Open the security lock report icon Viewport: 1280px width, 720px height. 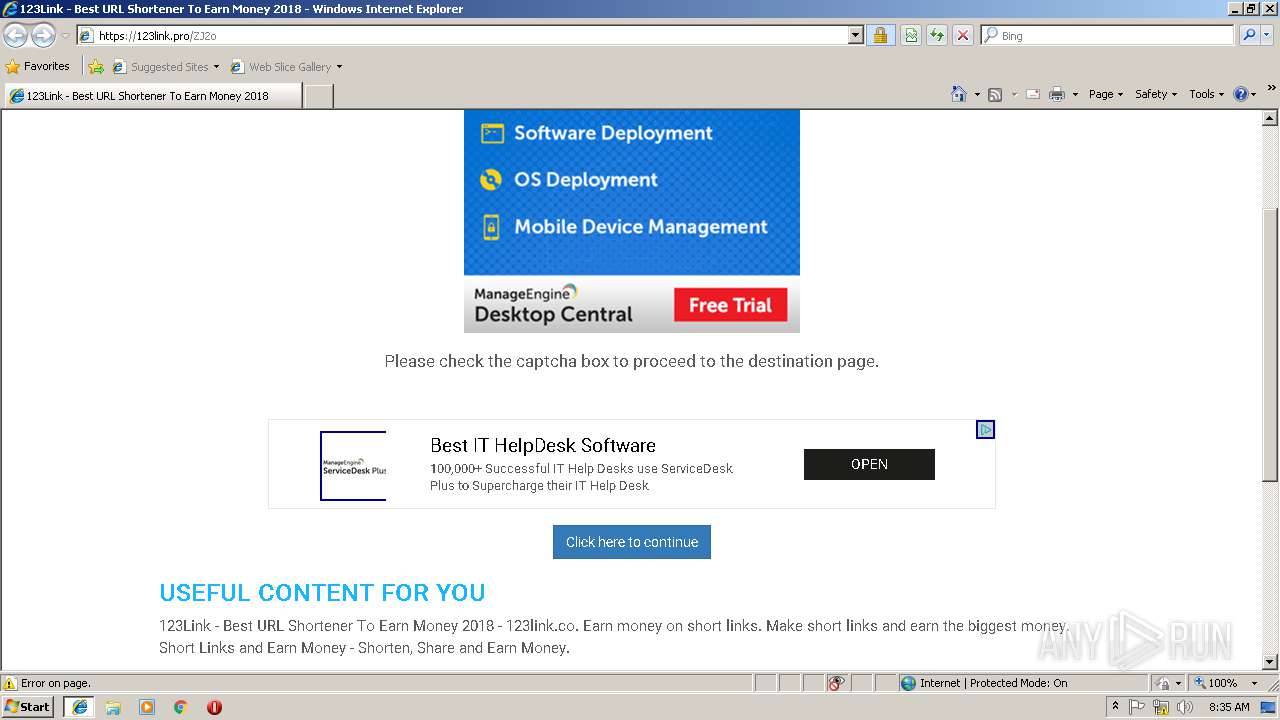[x=880, y=35]
